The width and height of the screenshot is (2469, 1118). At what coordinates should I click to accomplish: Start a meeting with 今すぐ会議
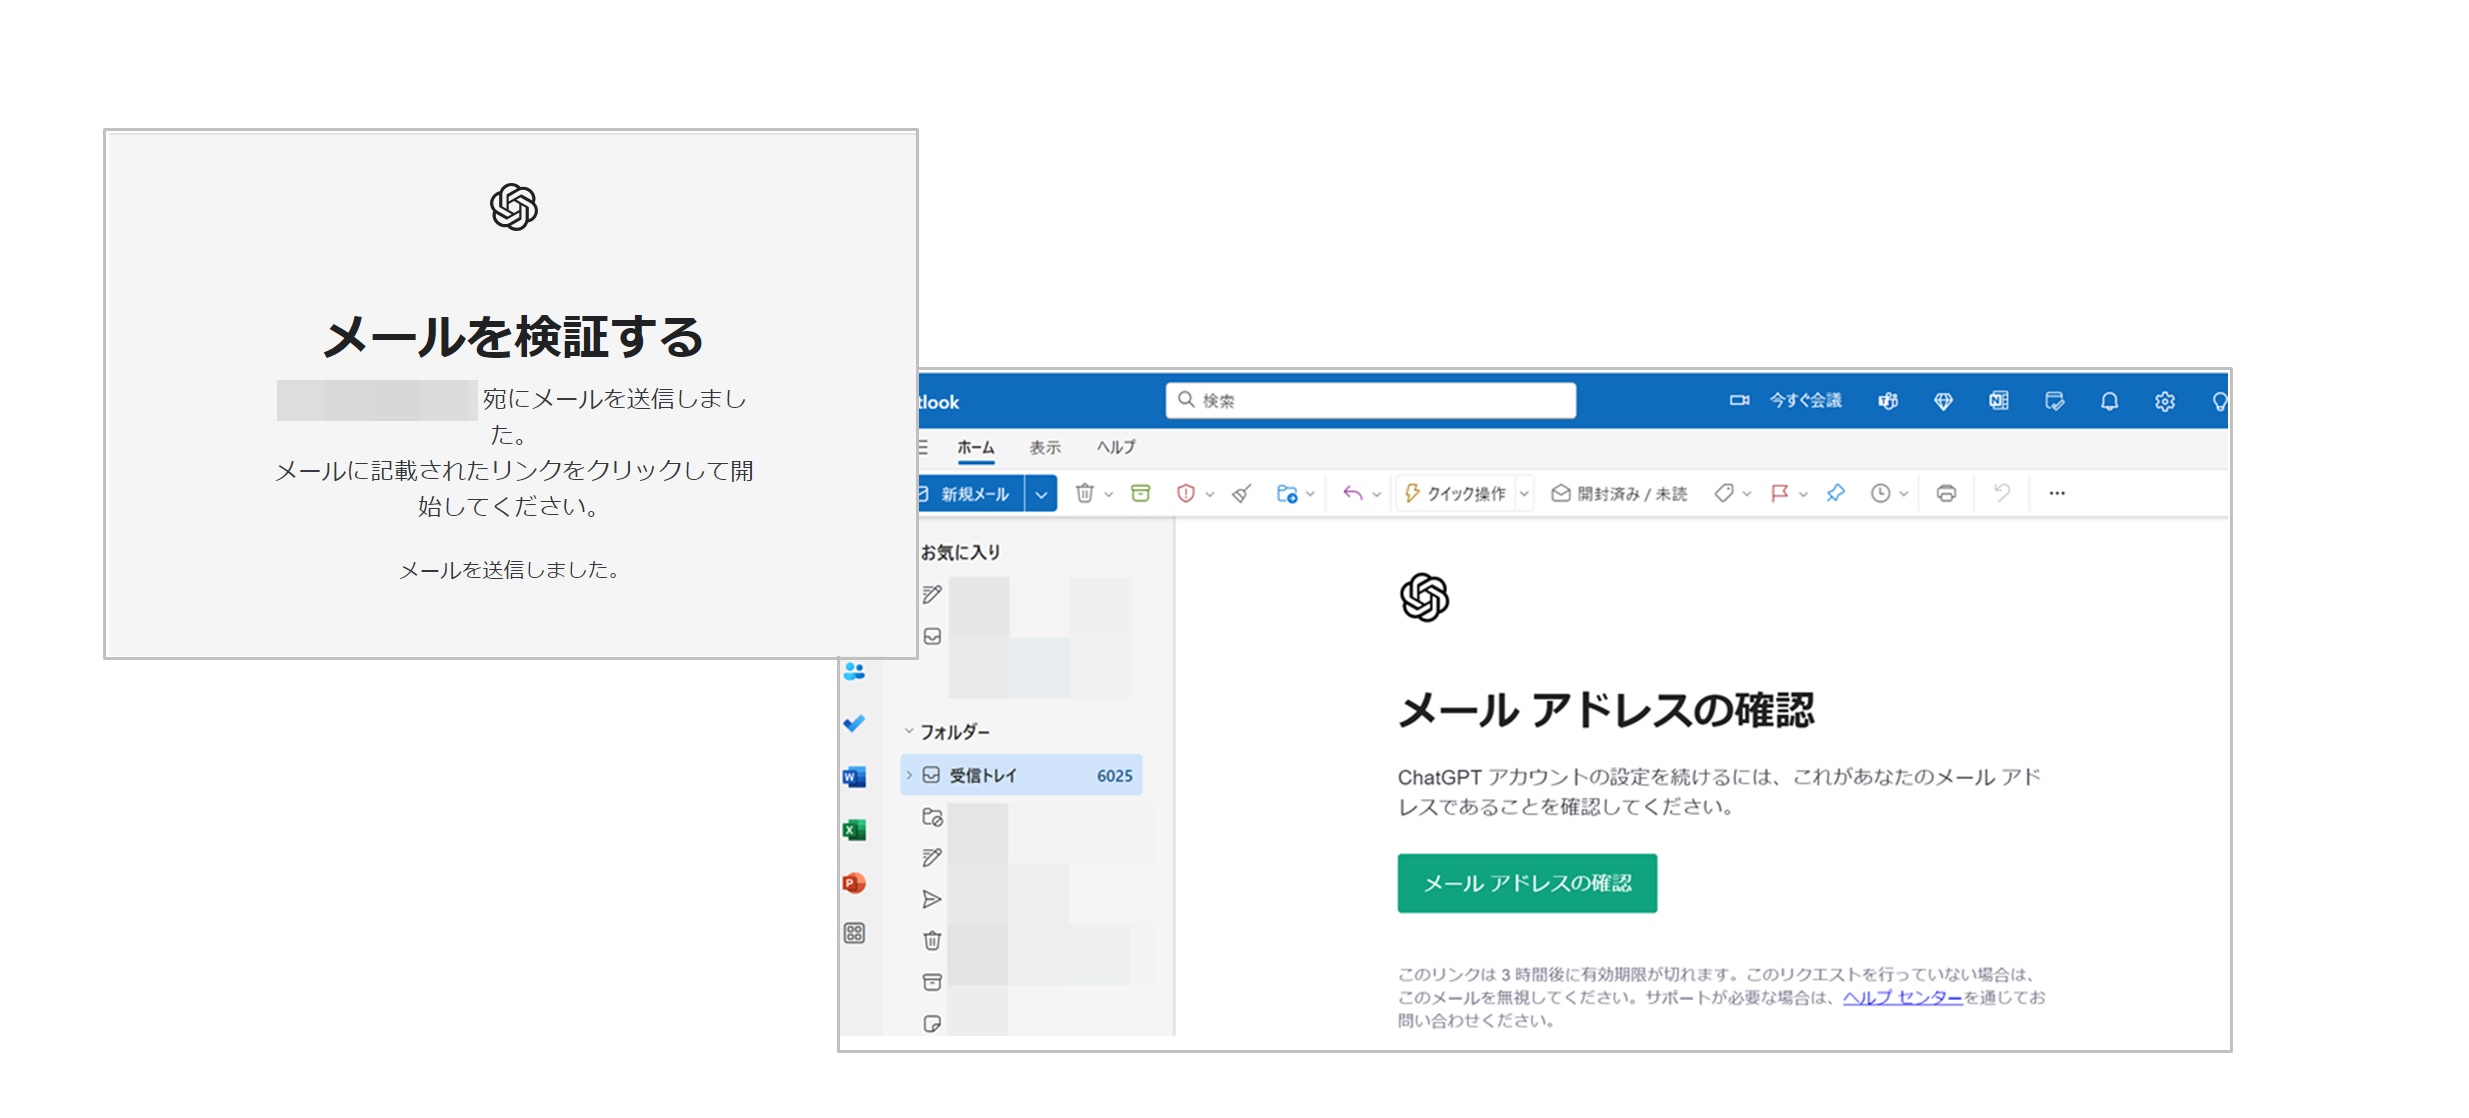tap(1786, 400)
